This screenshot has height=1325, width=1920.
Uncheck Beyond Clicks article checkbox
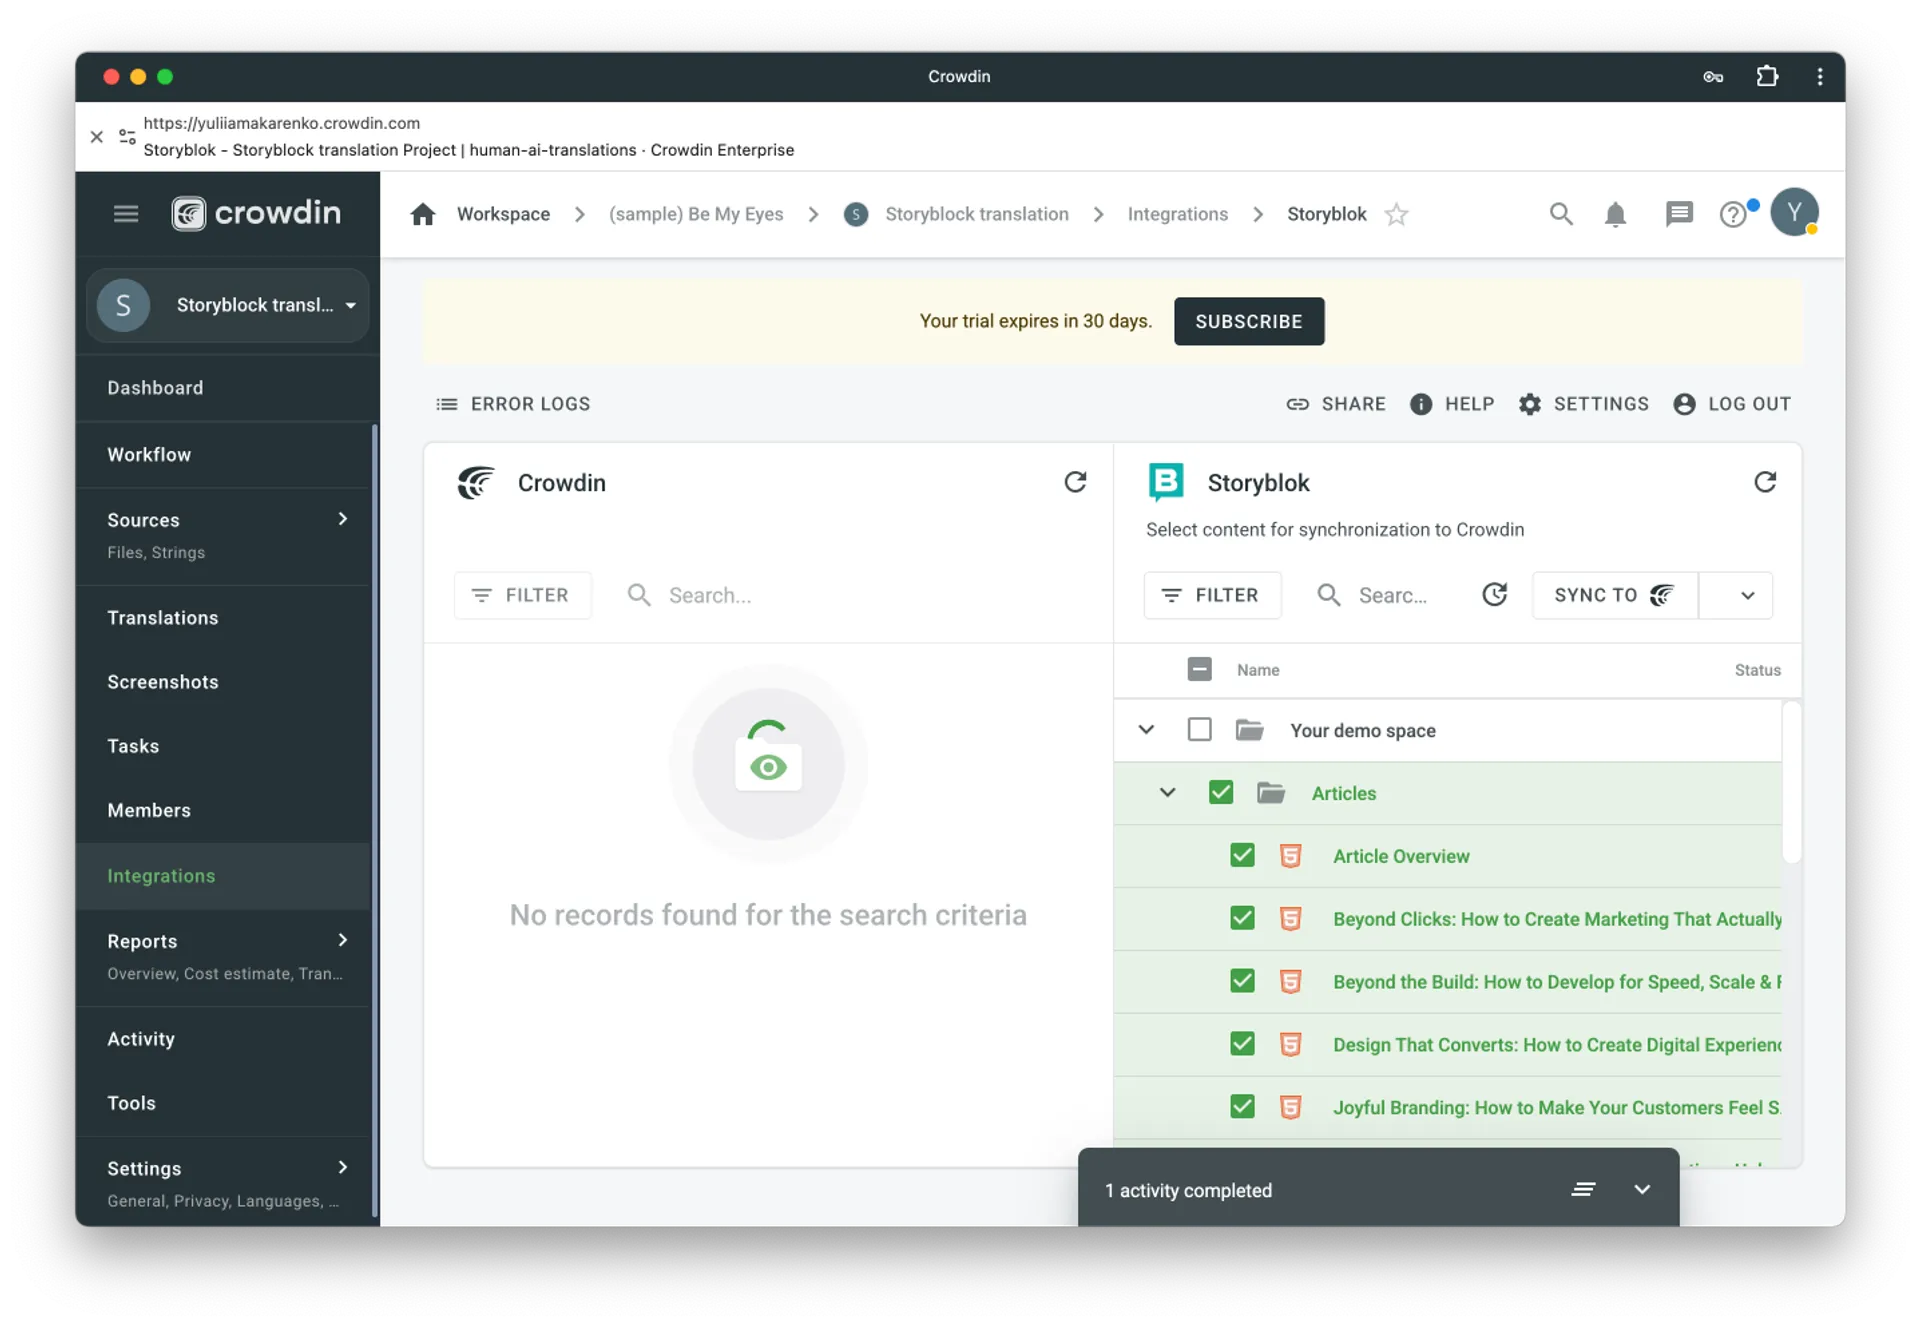click(1242, 918)
